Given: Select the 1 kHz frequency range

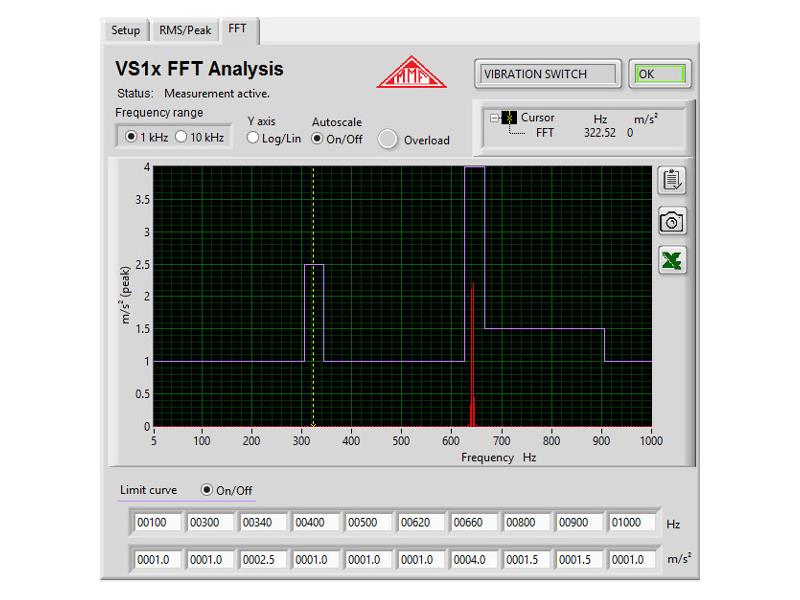Looking at the screenshot, I should pos(131,137).
